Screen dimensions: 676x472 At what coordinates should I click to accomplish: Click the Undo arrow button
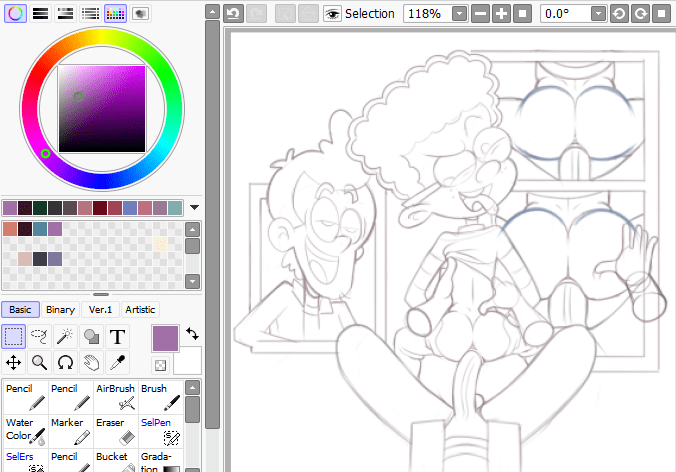click(x=233, y=14)
